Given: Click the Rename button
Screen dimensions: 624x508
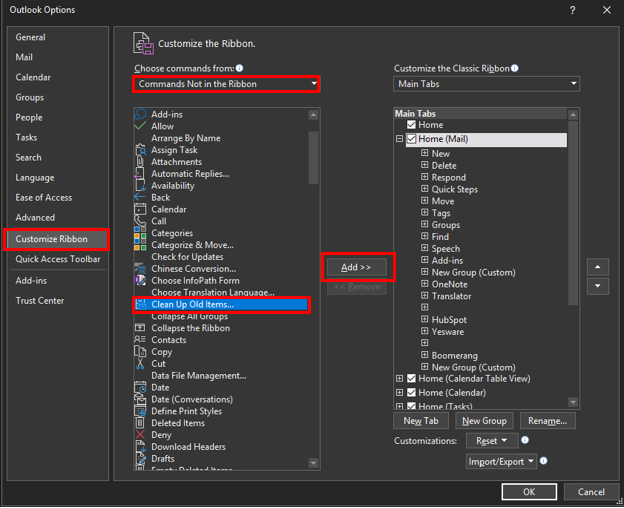Looking at the screenshot, I should (x=548, y=421).
